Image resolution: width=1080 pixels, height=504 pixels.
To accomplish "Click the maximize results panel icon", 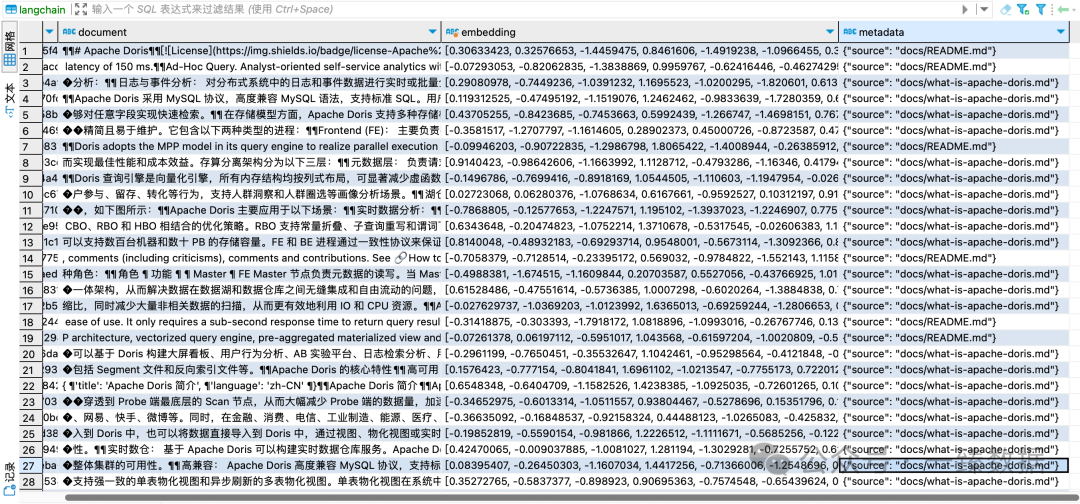I will [x=80, y=9].
